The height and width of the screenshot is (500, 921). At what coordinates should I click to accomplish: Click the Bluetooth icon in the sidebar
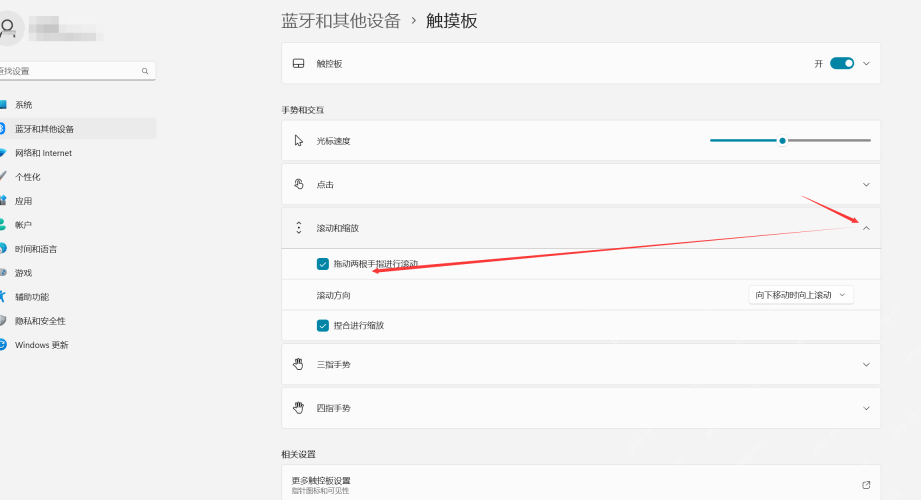[3, 129]
